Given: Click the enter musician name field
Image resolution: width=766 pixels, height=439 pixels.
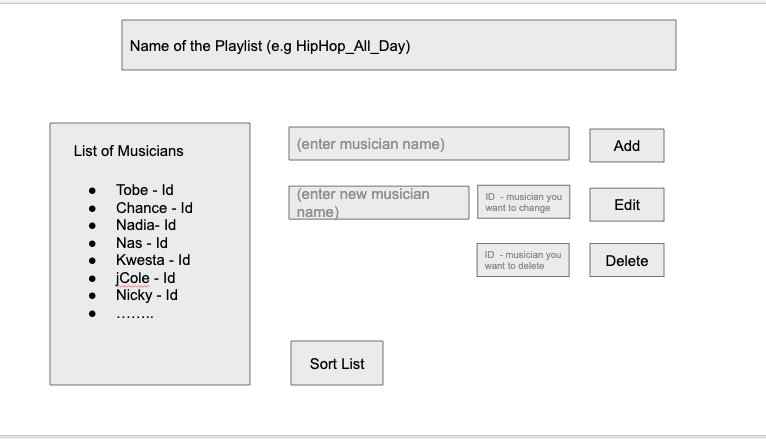Looking at the screenshot, I should (428, 144).
